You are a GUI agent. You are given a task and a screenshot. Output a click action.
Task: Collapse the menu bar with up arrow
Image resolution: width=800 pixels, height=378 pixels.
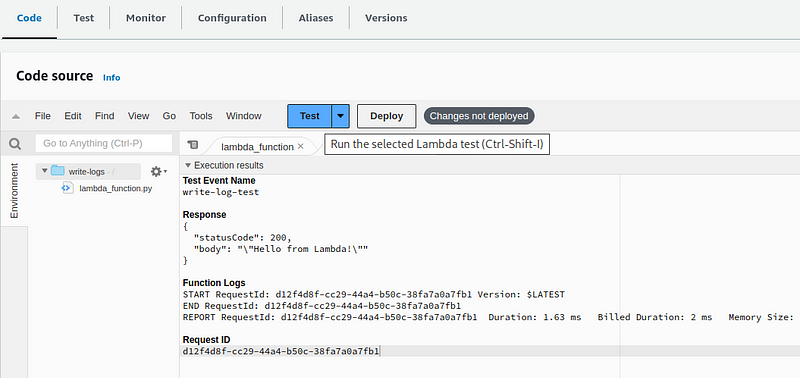(x=16, y=116)
